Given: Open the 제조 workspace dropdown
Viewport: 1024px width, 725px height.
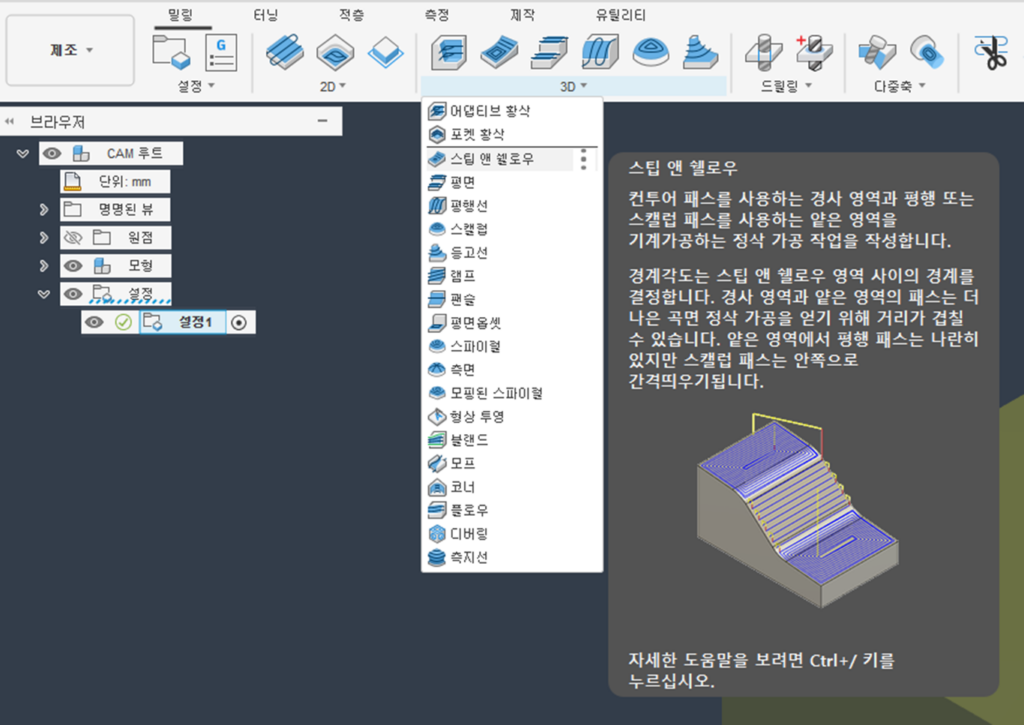Looking at the screenshot, I should (x=71, y=50).
